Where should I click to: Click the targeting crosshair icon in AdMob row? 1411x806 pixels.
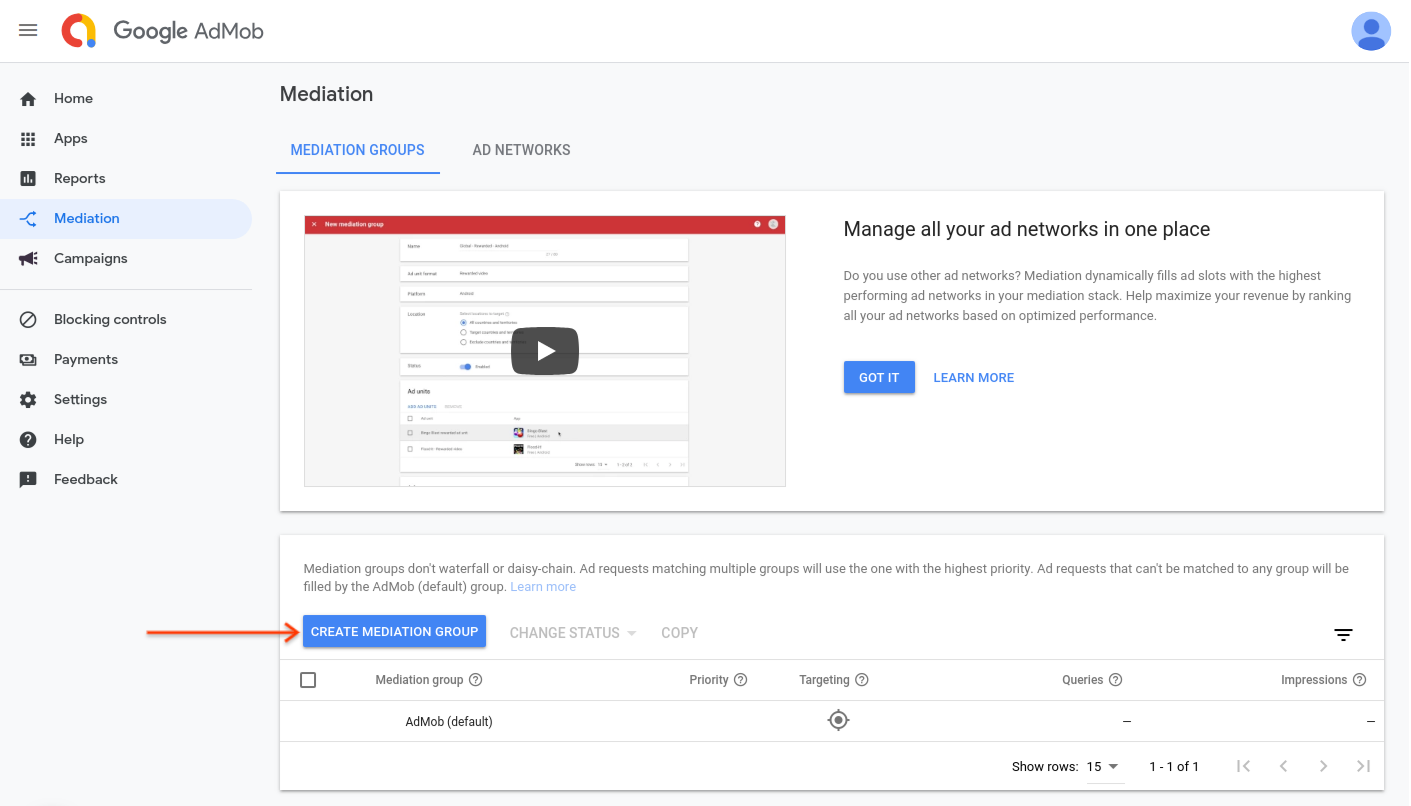point(838,720)
